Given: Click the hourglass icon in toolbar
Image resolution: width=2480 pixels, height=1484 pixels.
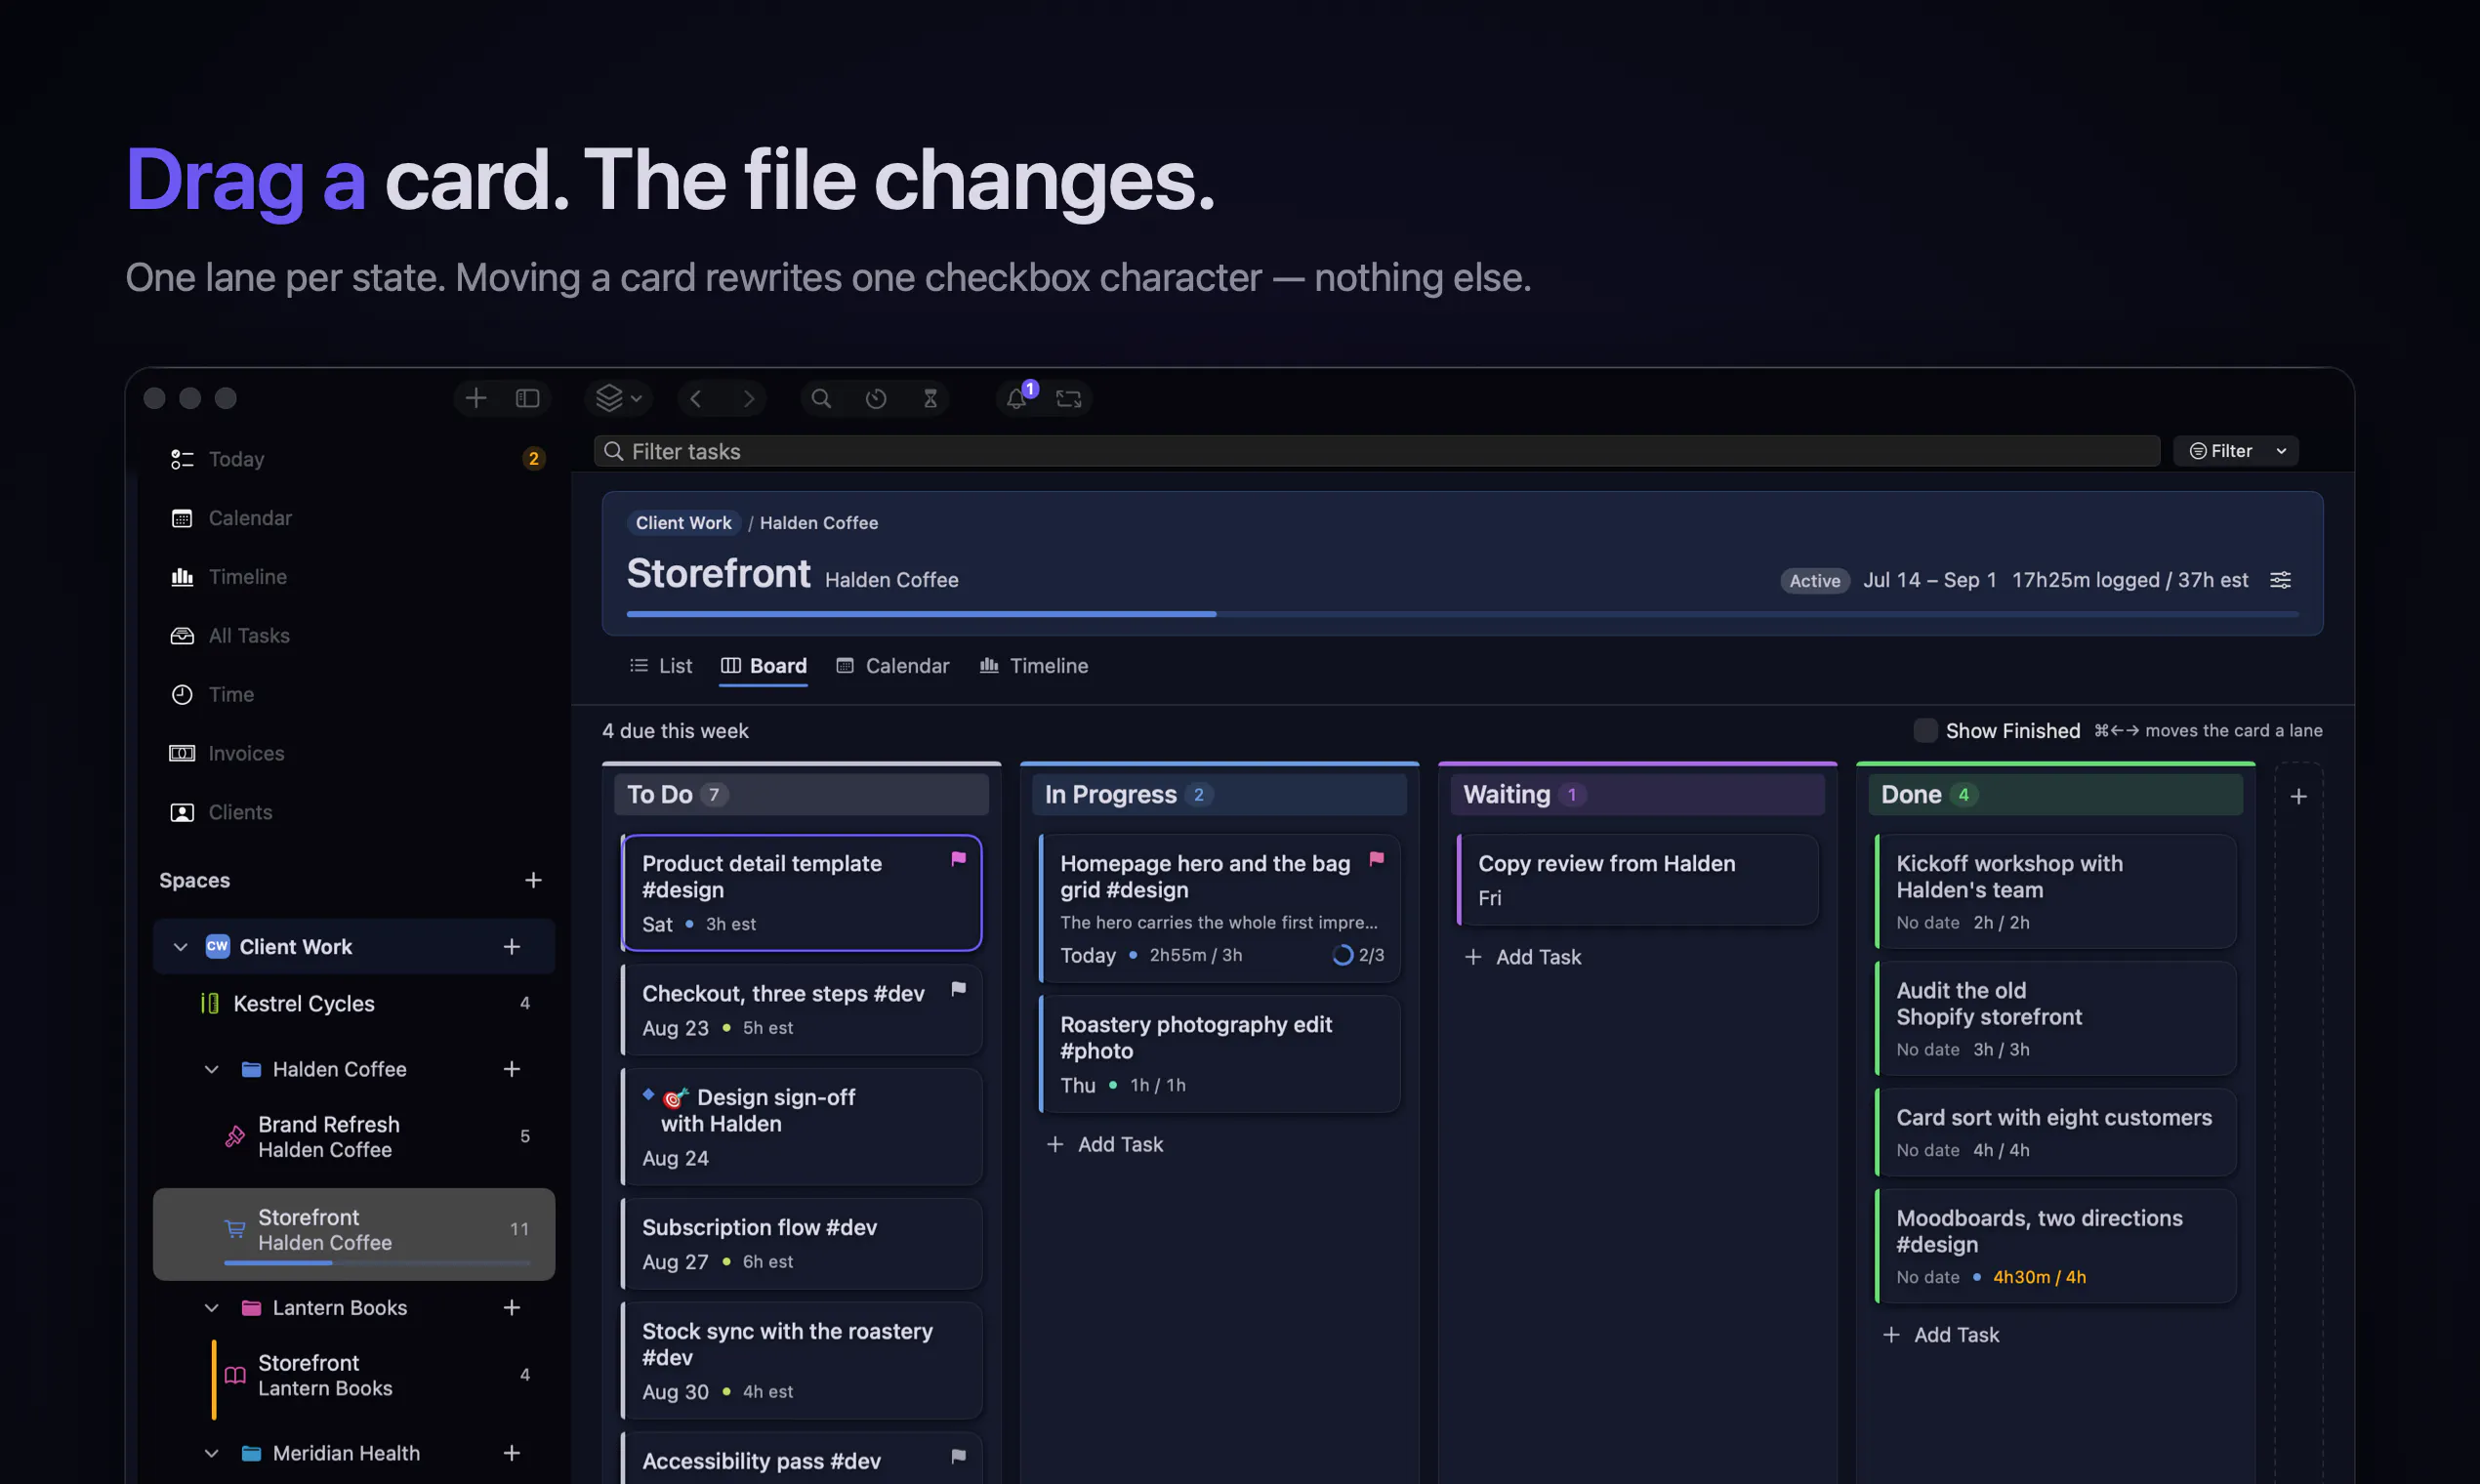Looking at the screenshot, I should [930, 398].
